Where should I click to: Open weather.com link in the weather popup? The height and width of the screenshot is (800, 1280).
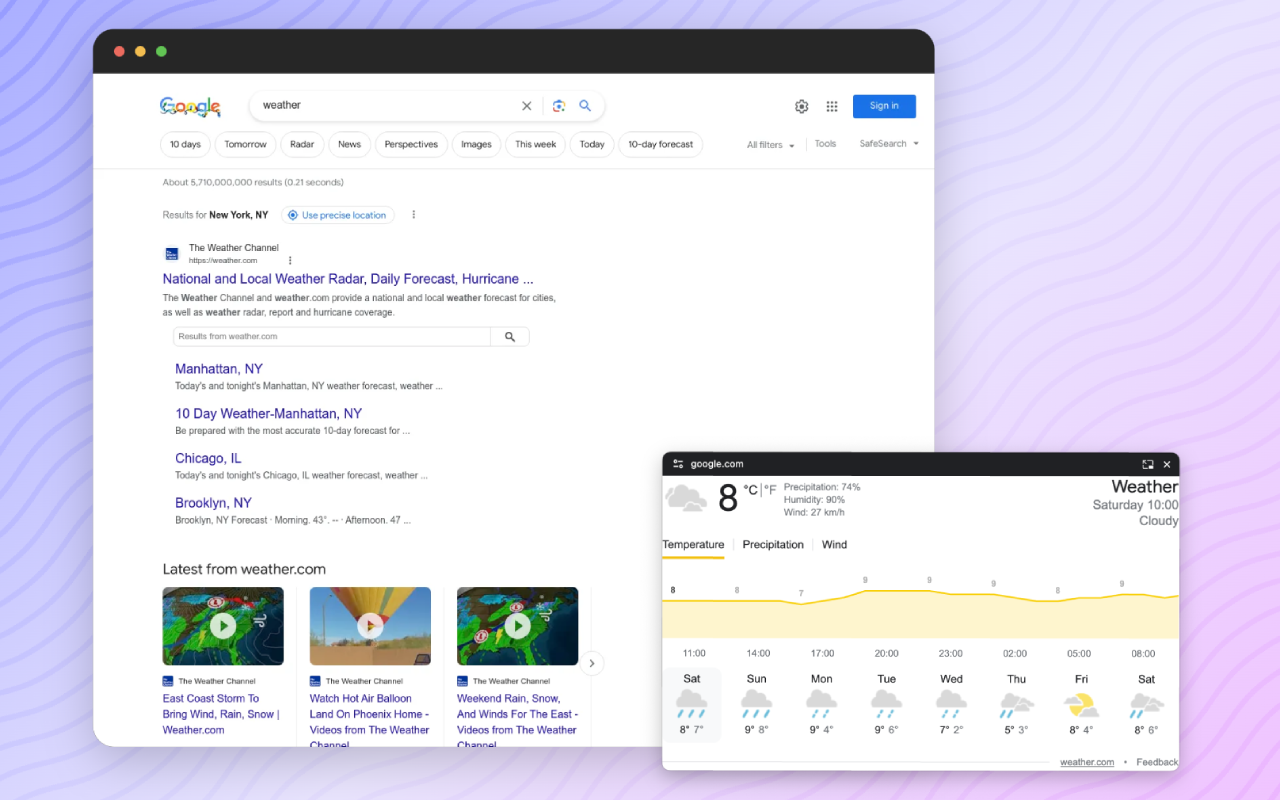click(x=1087, y=762)
